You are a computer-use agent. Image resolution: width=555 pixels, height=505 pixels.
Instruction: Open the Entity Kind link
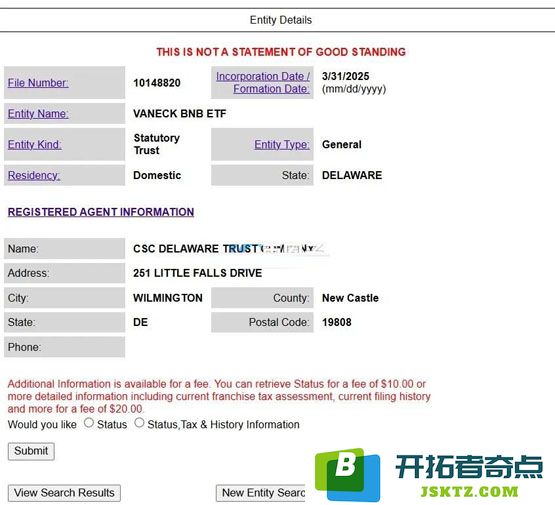click(35, 144)
